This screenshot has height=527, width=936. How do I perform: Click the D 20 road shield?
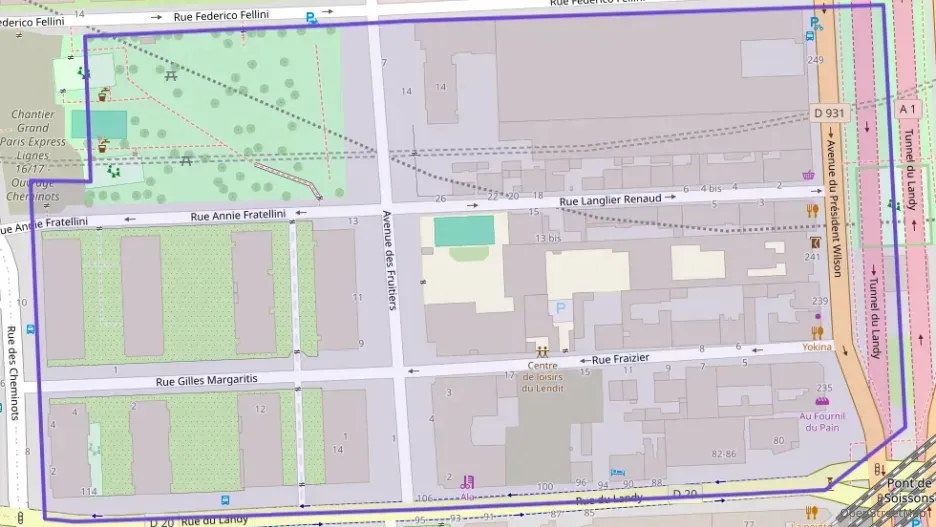click(x=684, y=493)
